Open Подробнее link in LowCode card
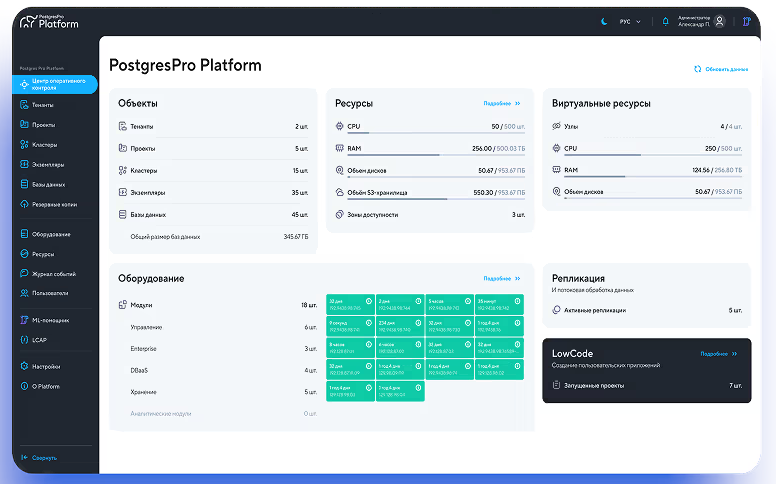 pos(719,354)
